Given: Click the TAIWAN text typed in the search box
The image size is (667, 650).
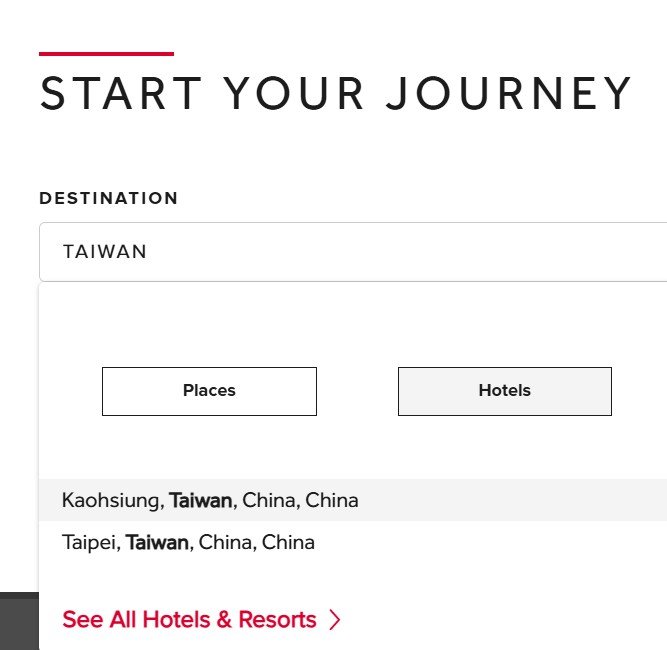Looking at the screenshot, I should 105,252.
